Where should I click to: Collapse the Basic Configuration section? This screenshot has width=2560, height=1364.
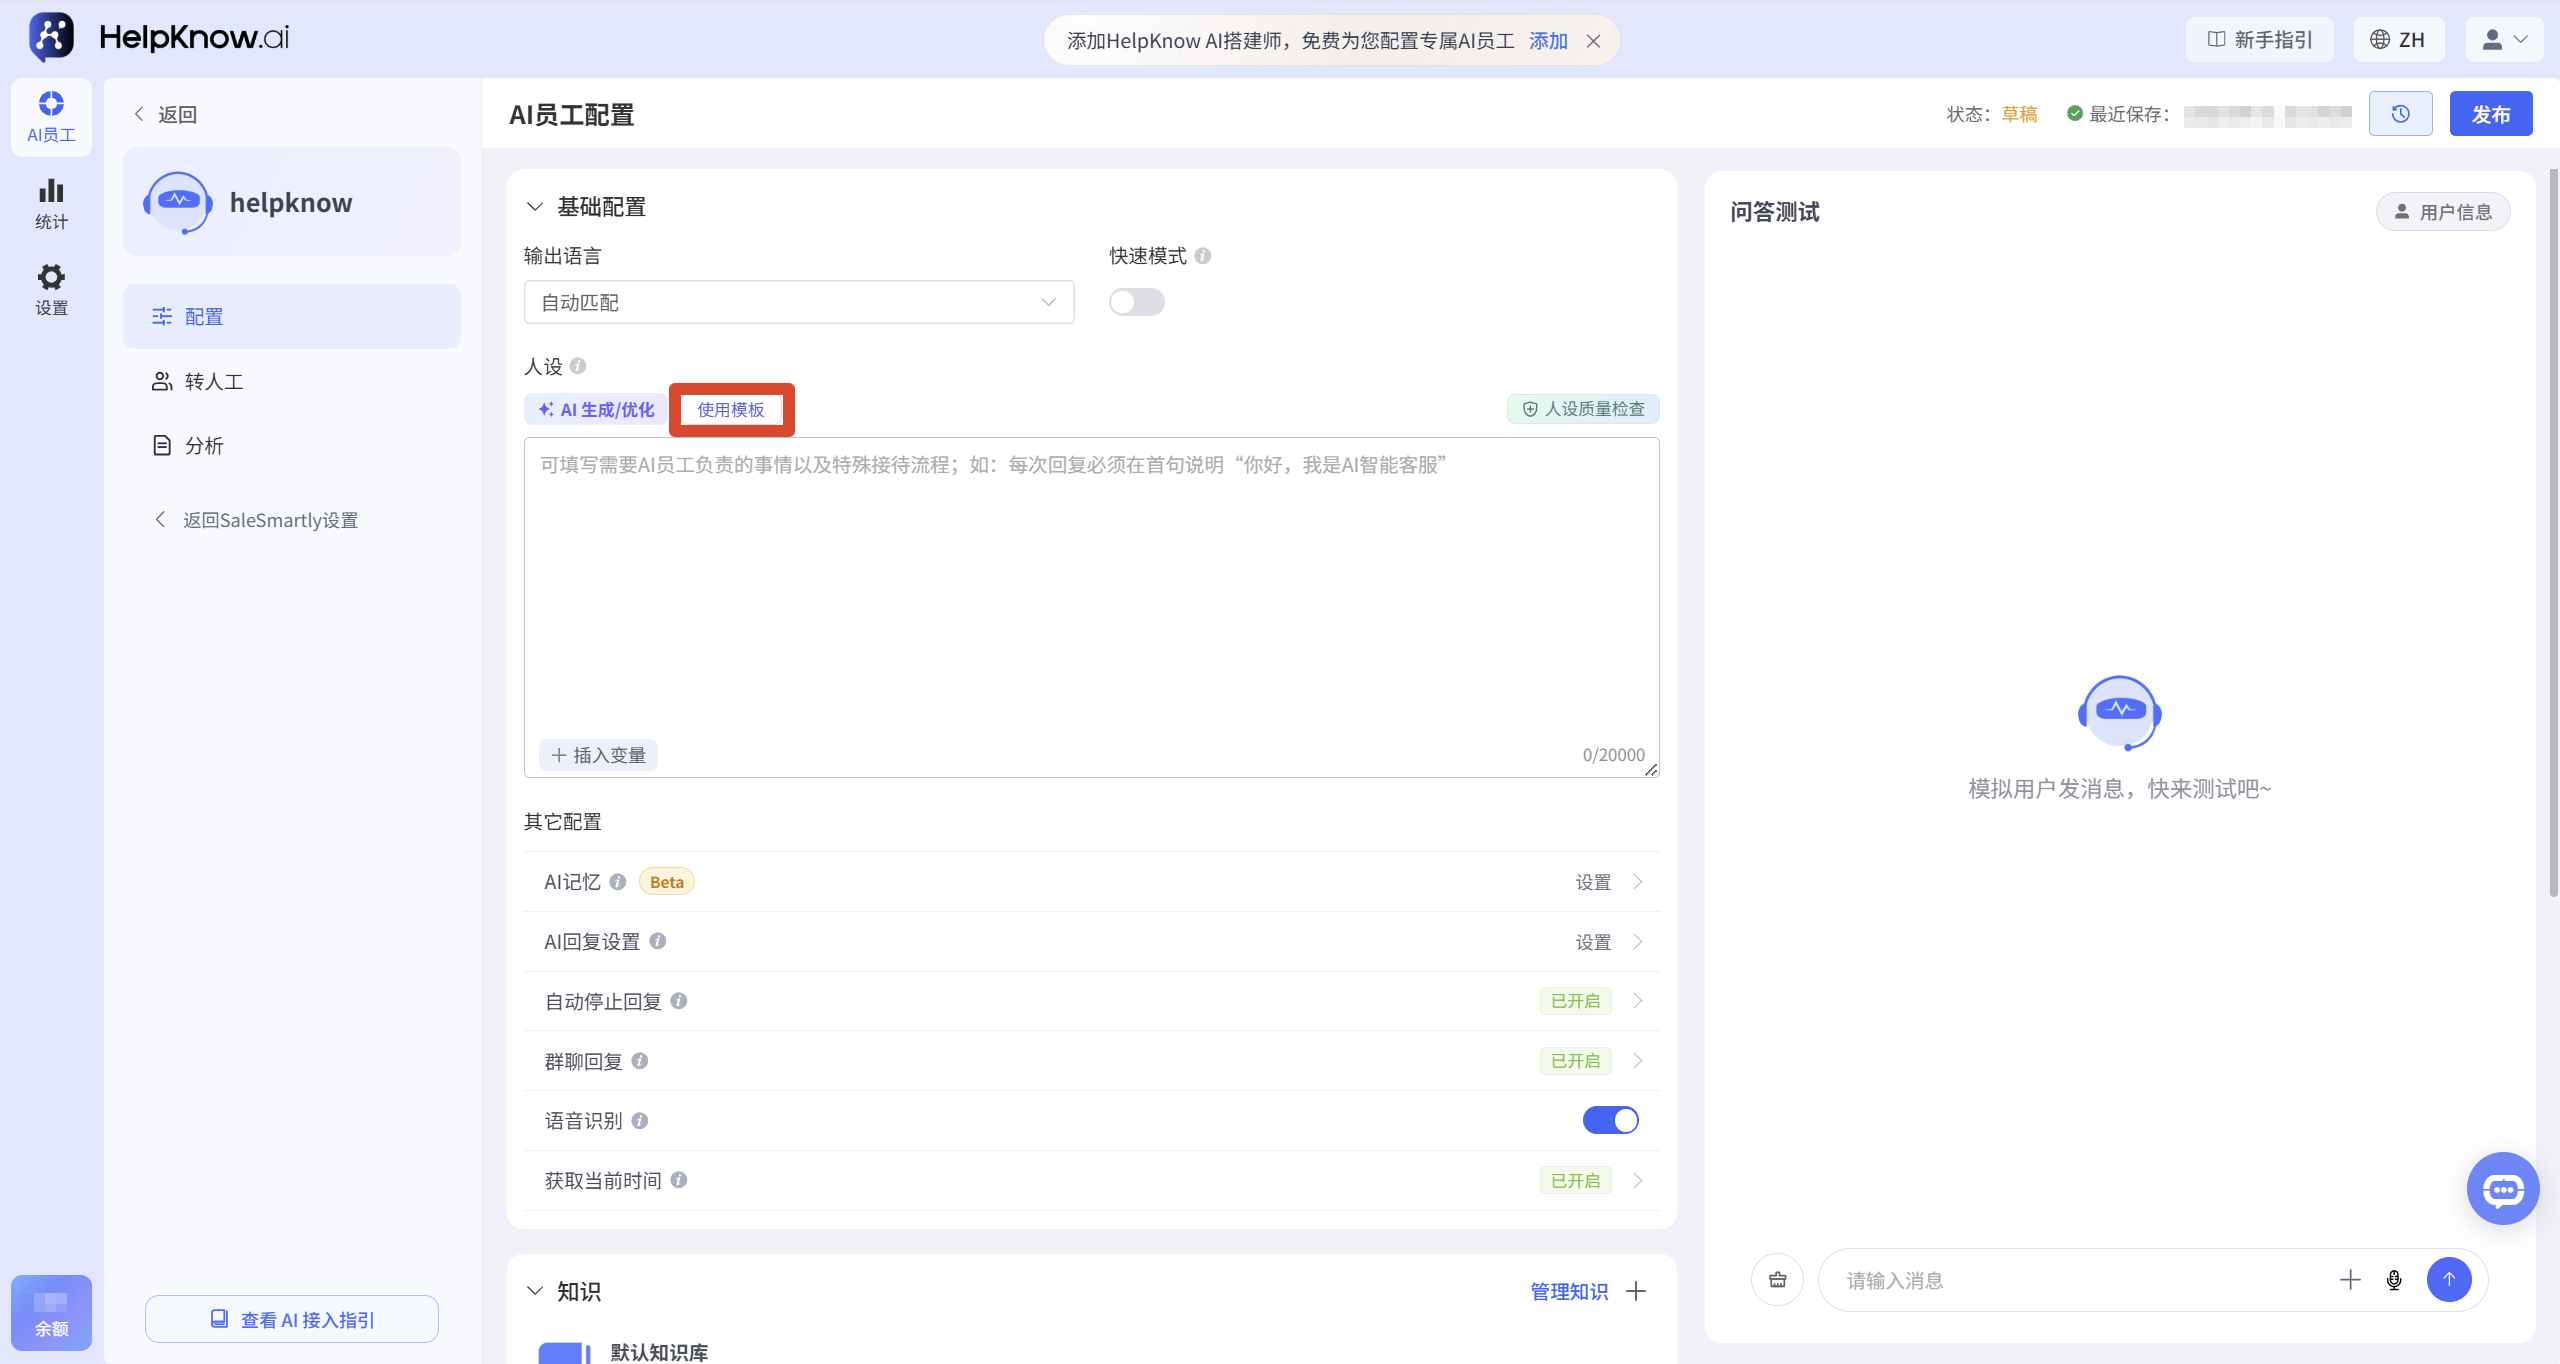point(536,207)
